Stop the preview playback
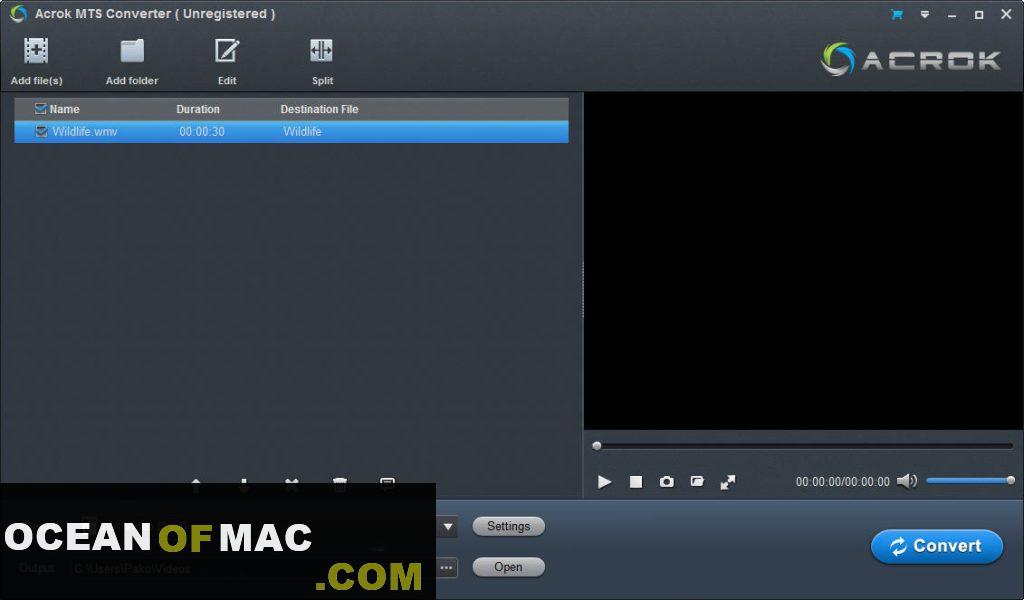Image resolution: width=1024 pixels, height=600 pixels. [635, 482]
